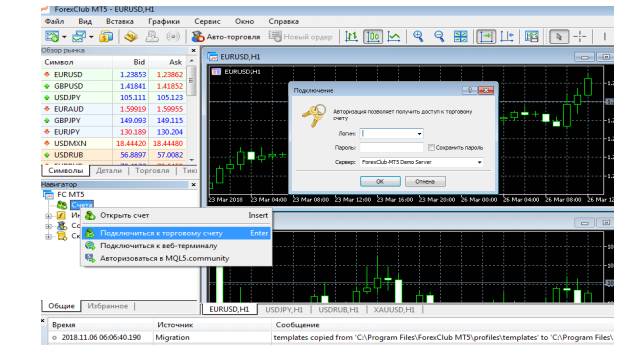This screenshot has height=360, width=640.
Task: Select the bar chart display icon
Action: [351, 37]
